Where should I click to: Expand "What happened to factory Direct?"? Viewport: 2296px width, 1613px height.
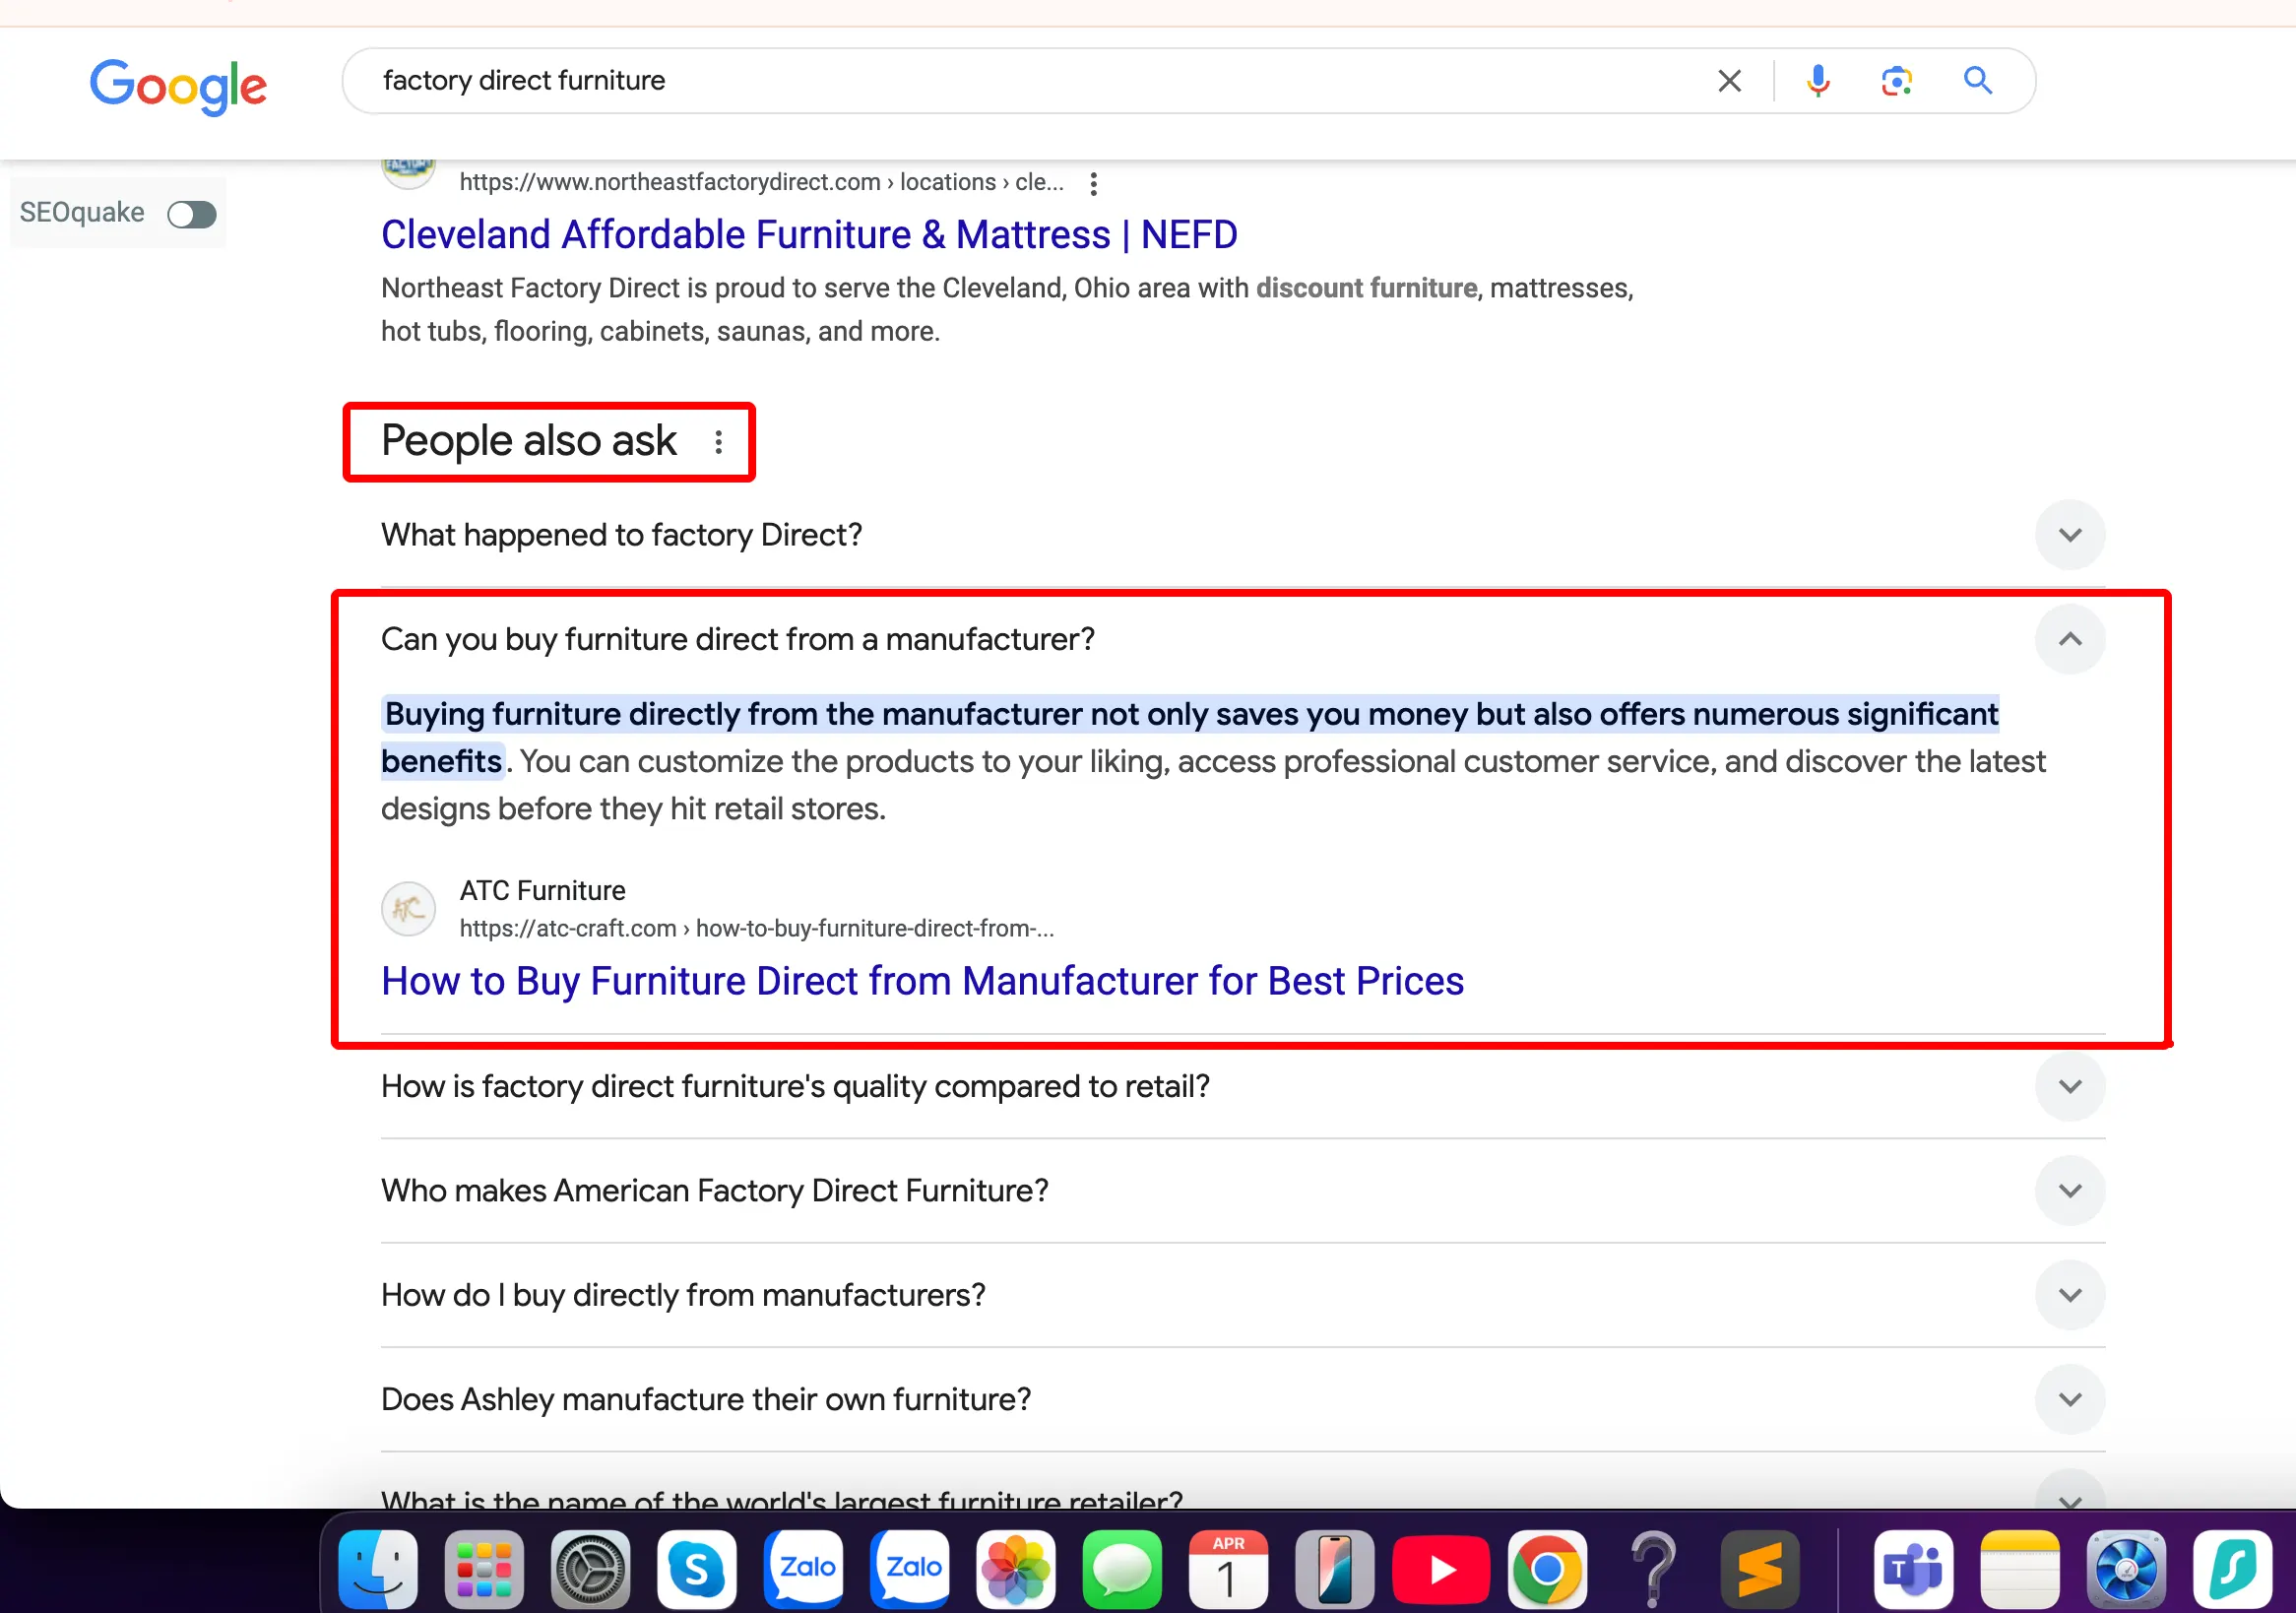(x=2070, y=535)
